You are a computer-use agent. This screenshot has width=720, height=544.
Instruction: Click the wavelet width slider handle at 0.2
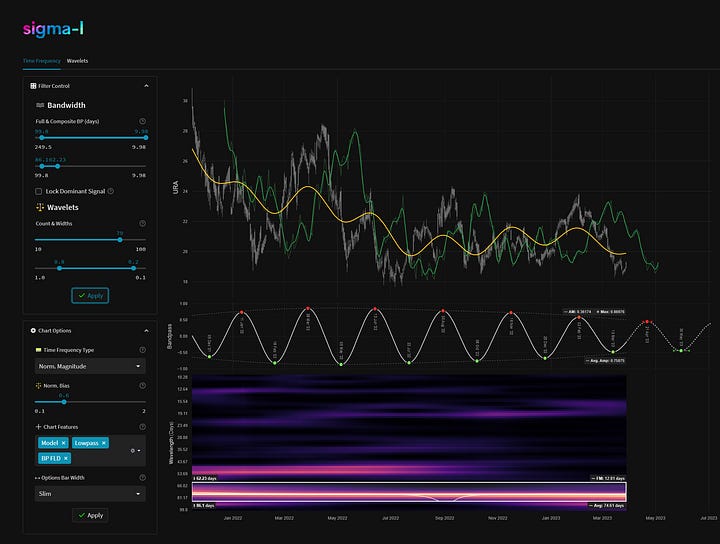click(133, 268)
